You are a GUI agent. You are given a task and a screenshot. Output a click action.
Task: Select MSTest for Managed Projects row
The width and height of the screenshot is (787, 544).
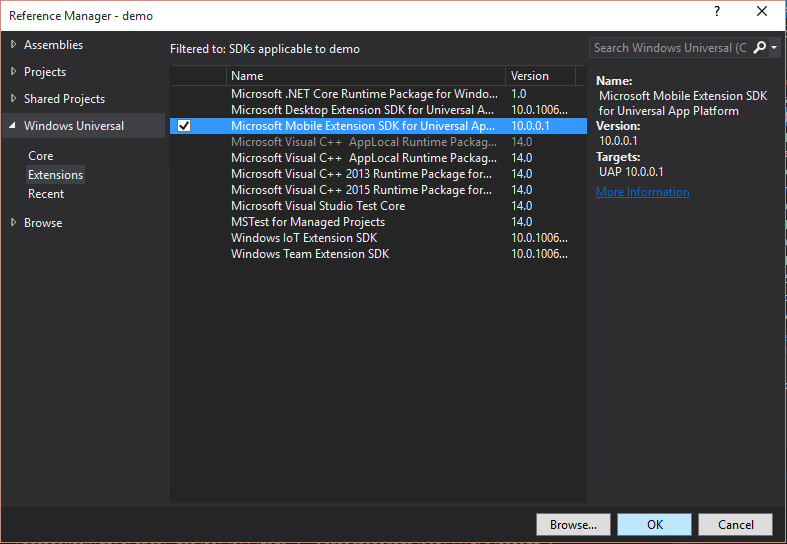[378, 222]
